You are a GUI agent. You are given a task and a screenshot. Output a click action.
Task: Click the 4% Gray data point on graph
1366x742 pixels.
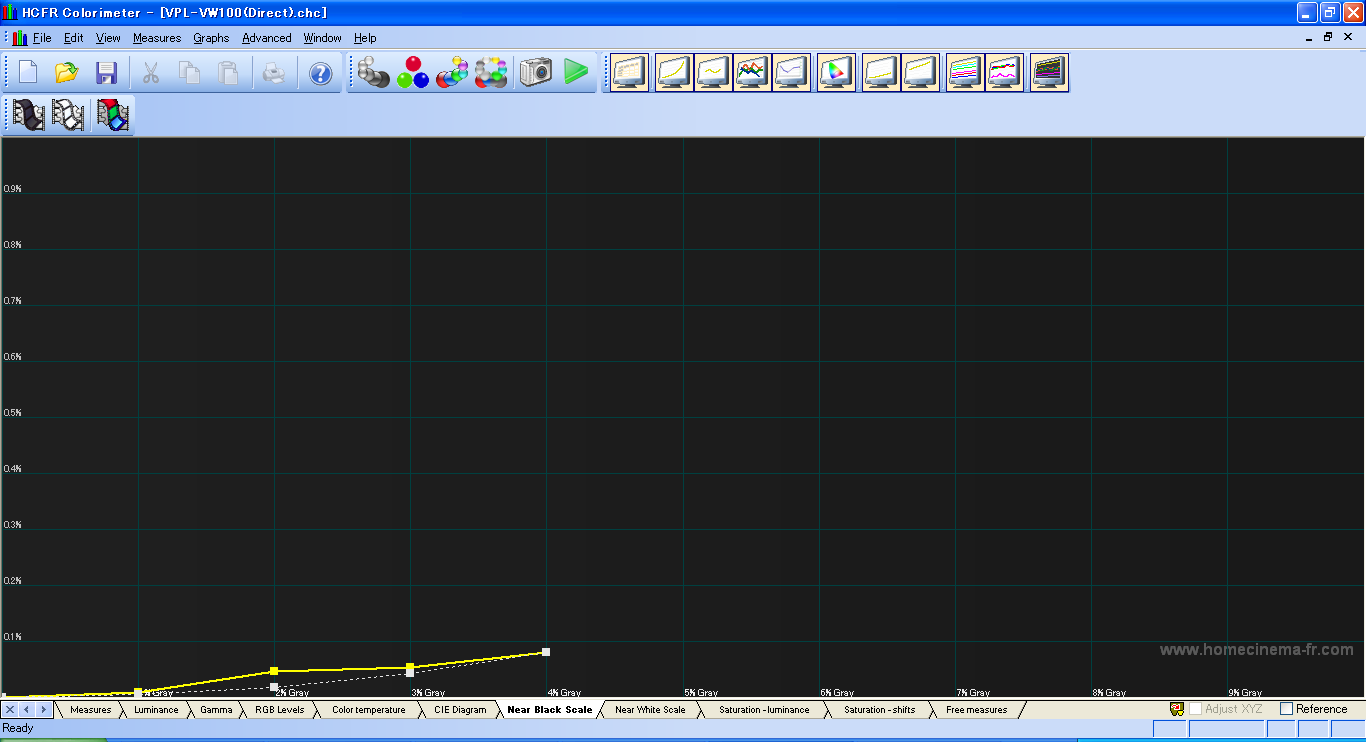click(x=546, y=652)
